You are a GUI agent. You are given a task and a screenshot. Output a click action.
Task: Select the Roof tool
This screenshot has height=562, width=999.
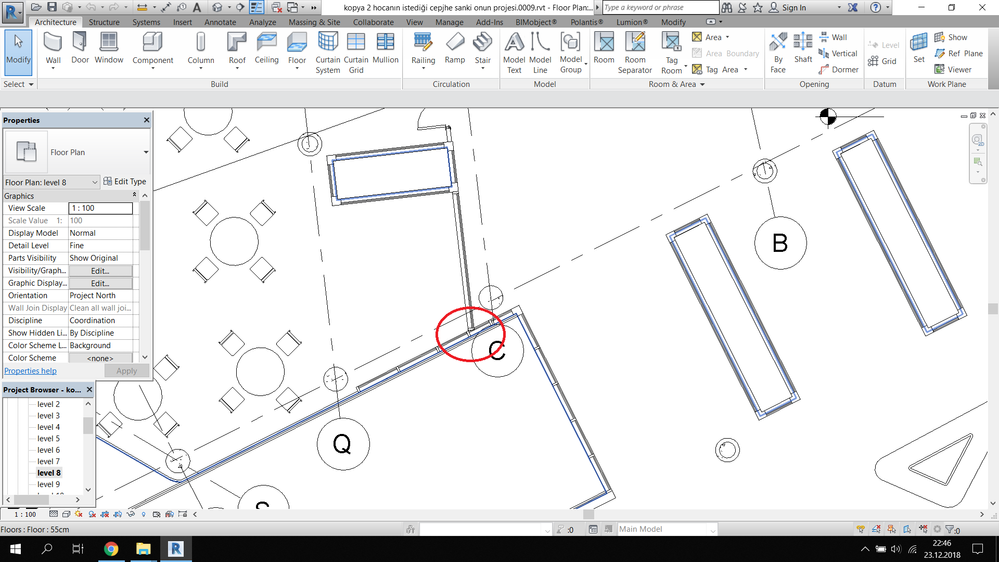[237, 48]
